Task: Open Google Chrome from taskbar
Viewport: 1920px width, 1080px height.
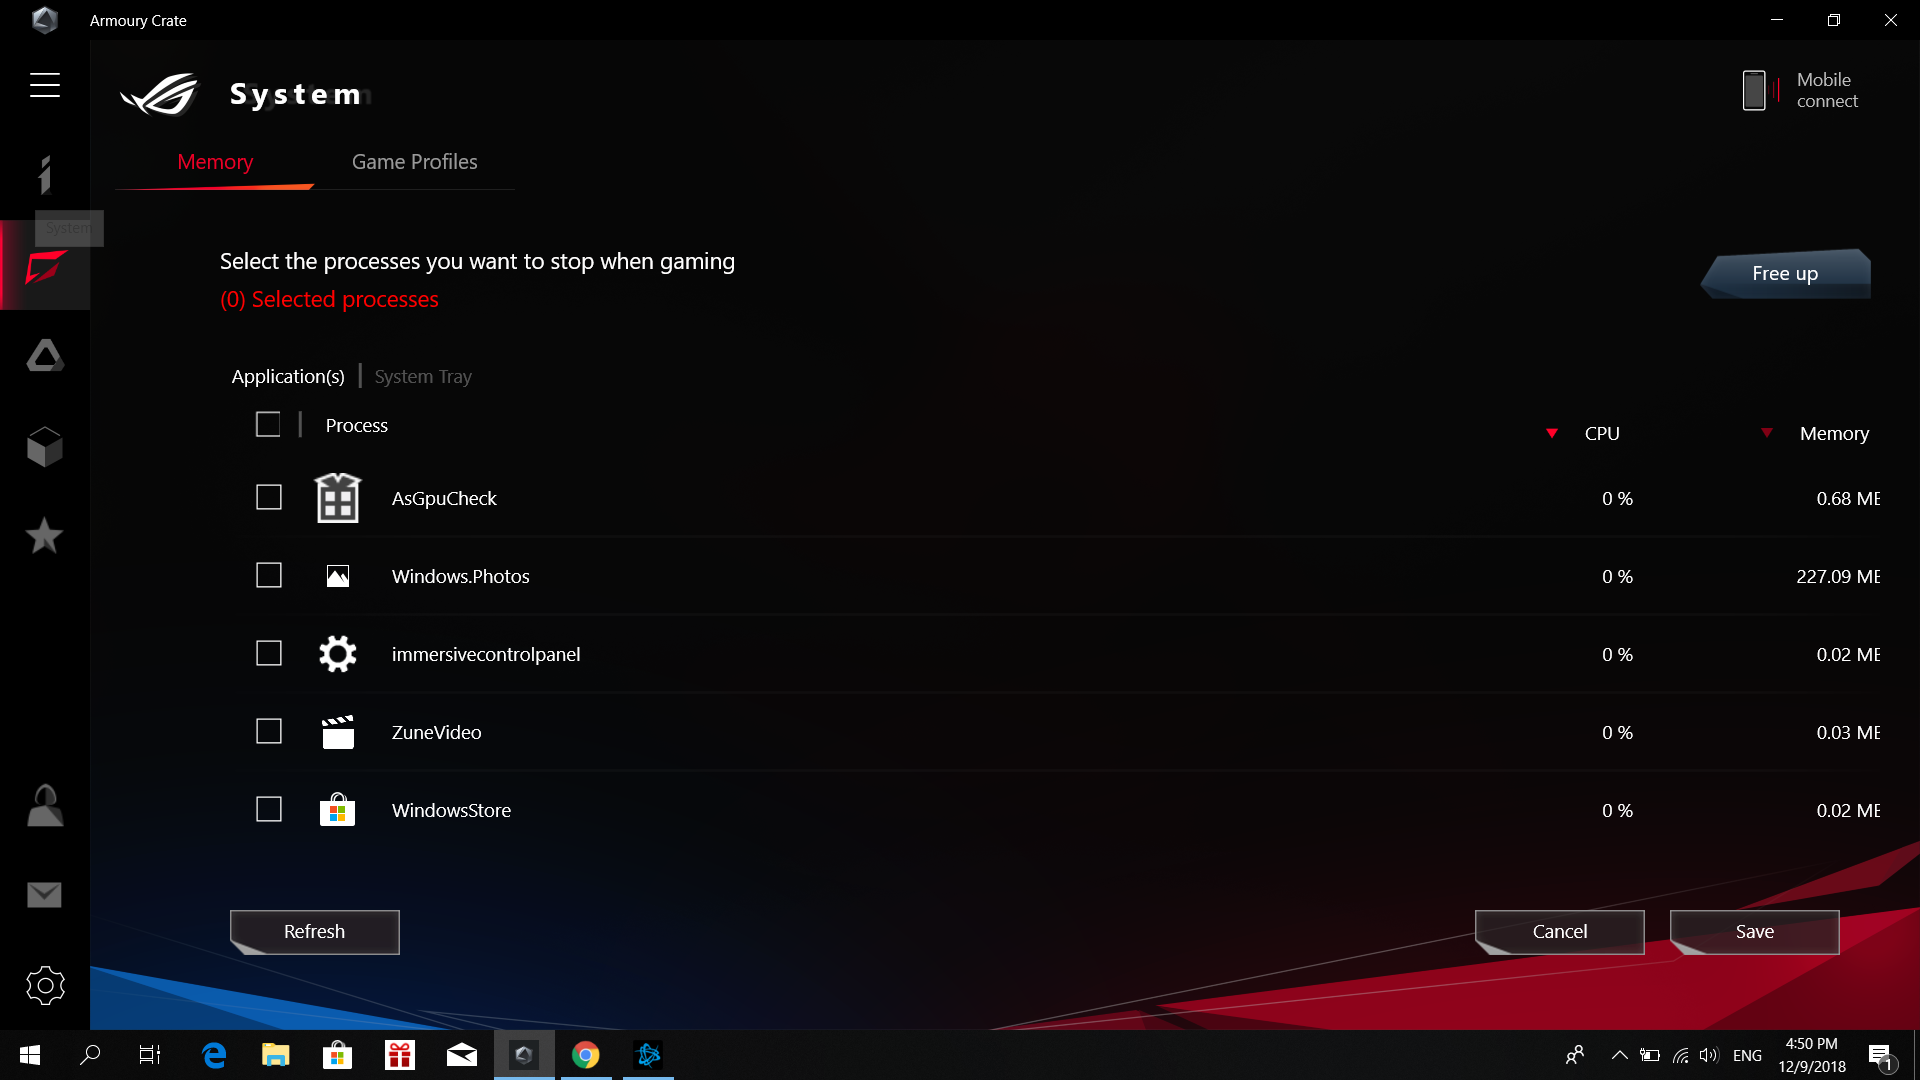Action: pos(586,1055)
